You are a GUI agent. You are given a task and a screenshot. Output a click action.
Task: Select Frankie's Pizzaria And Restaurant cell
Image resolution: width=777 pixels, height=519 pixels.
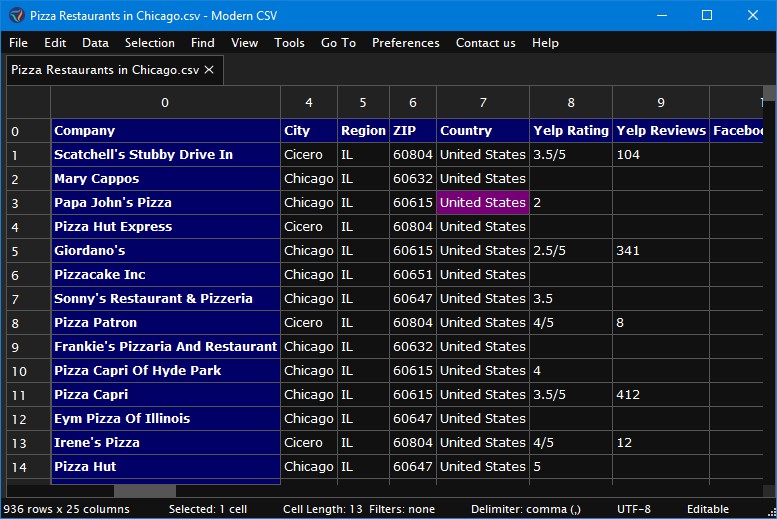[x=166, y=346]
